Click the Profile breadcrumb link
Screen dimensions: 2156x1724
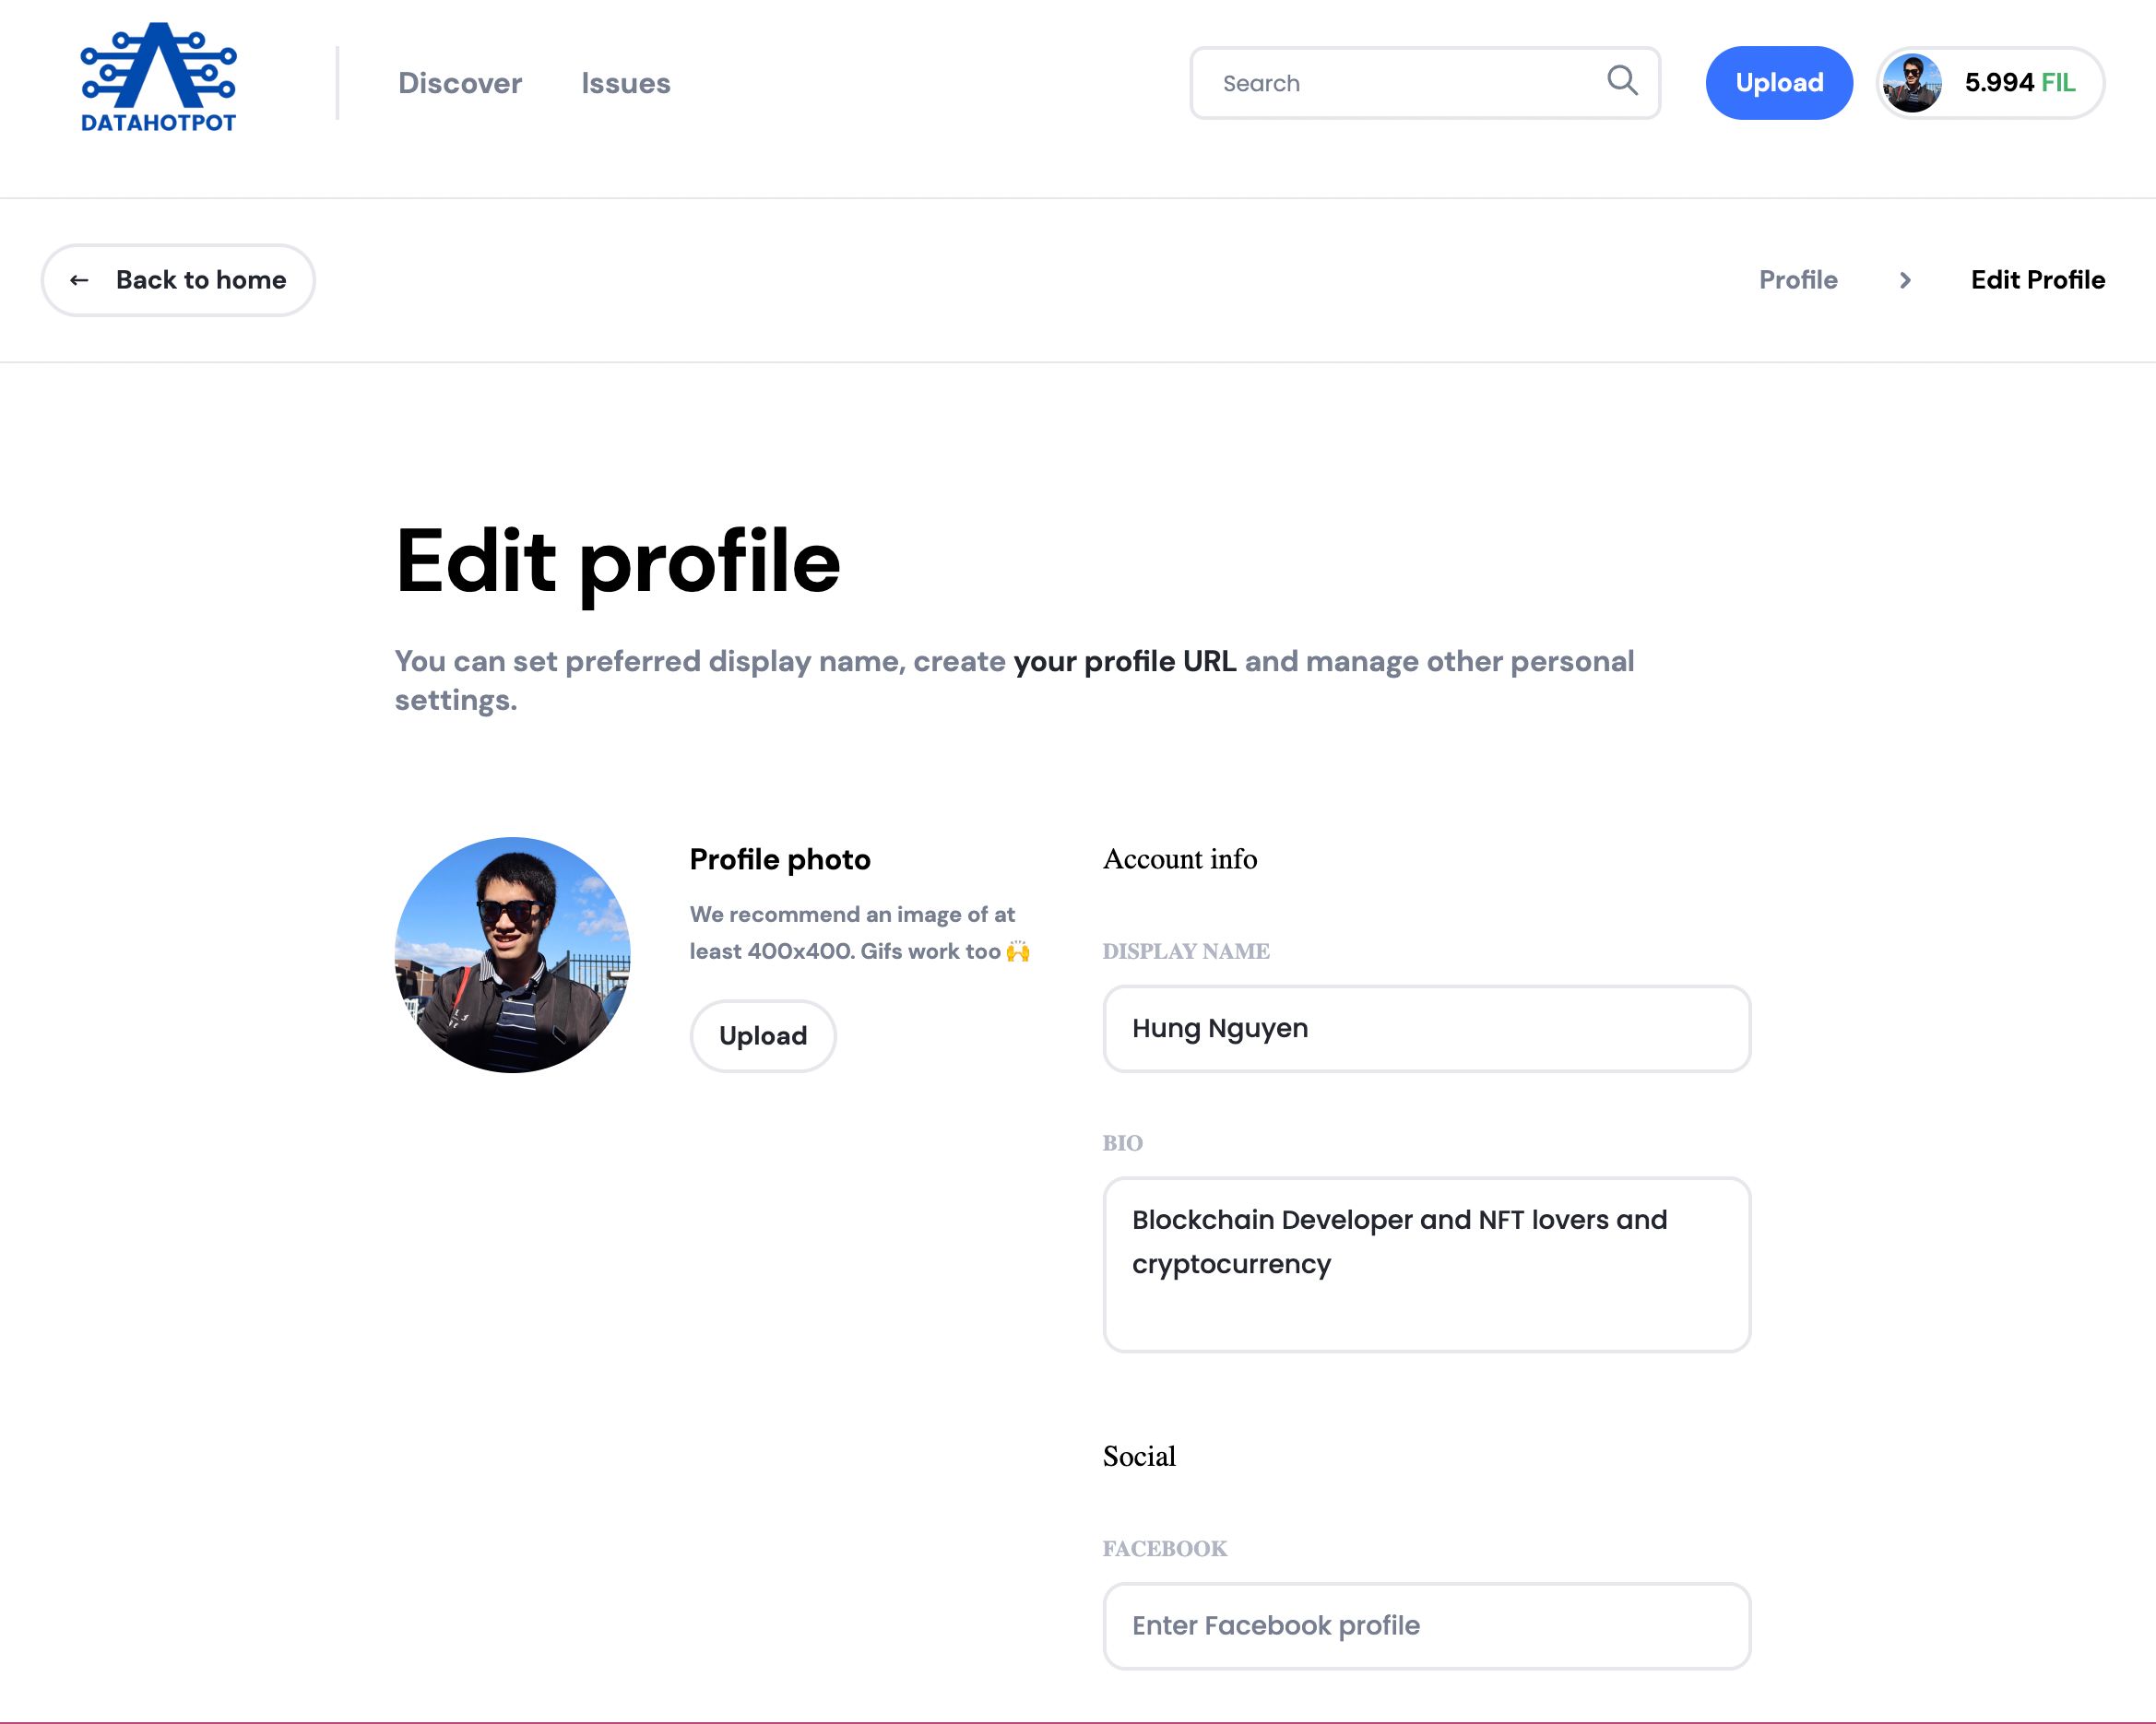1799,277
